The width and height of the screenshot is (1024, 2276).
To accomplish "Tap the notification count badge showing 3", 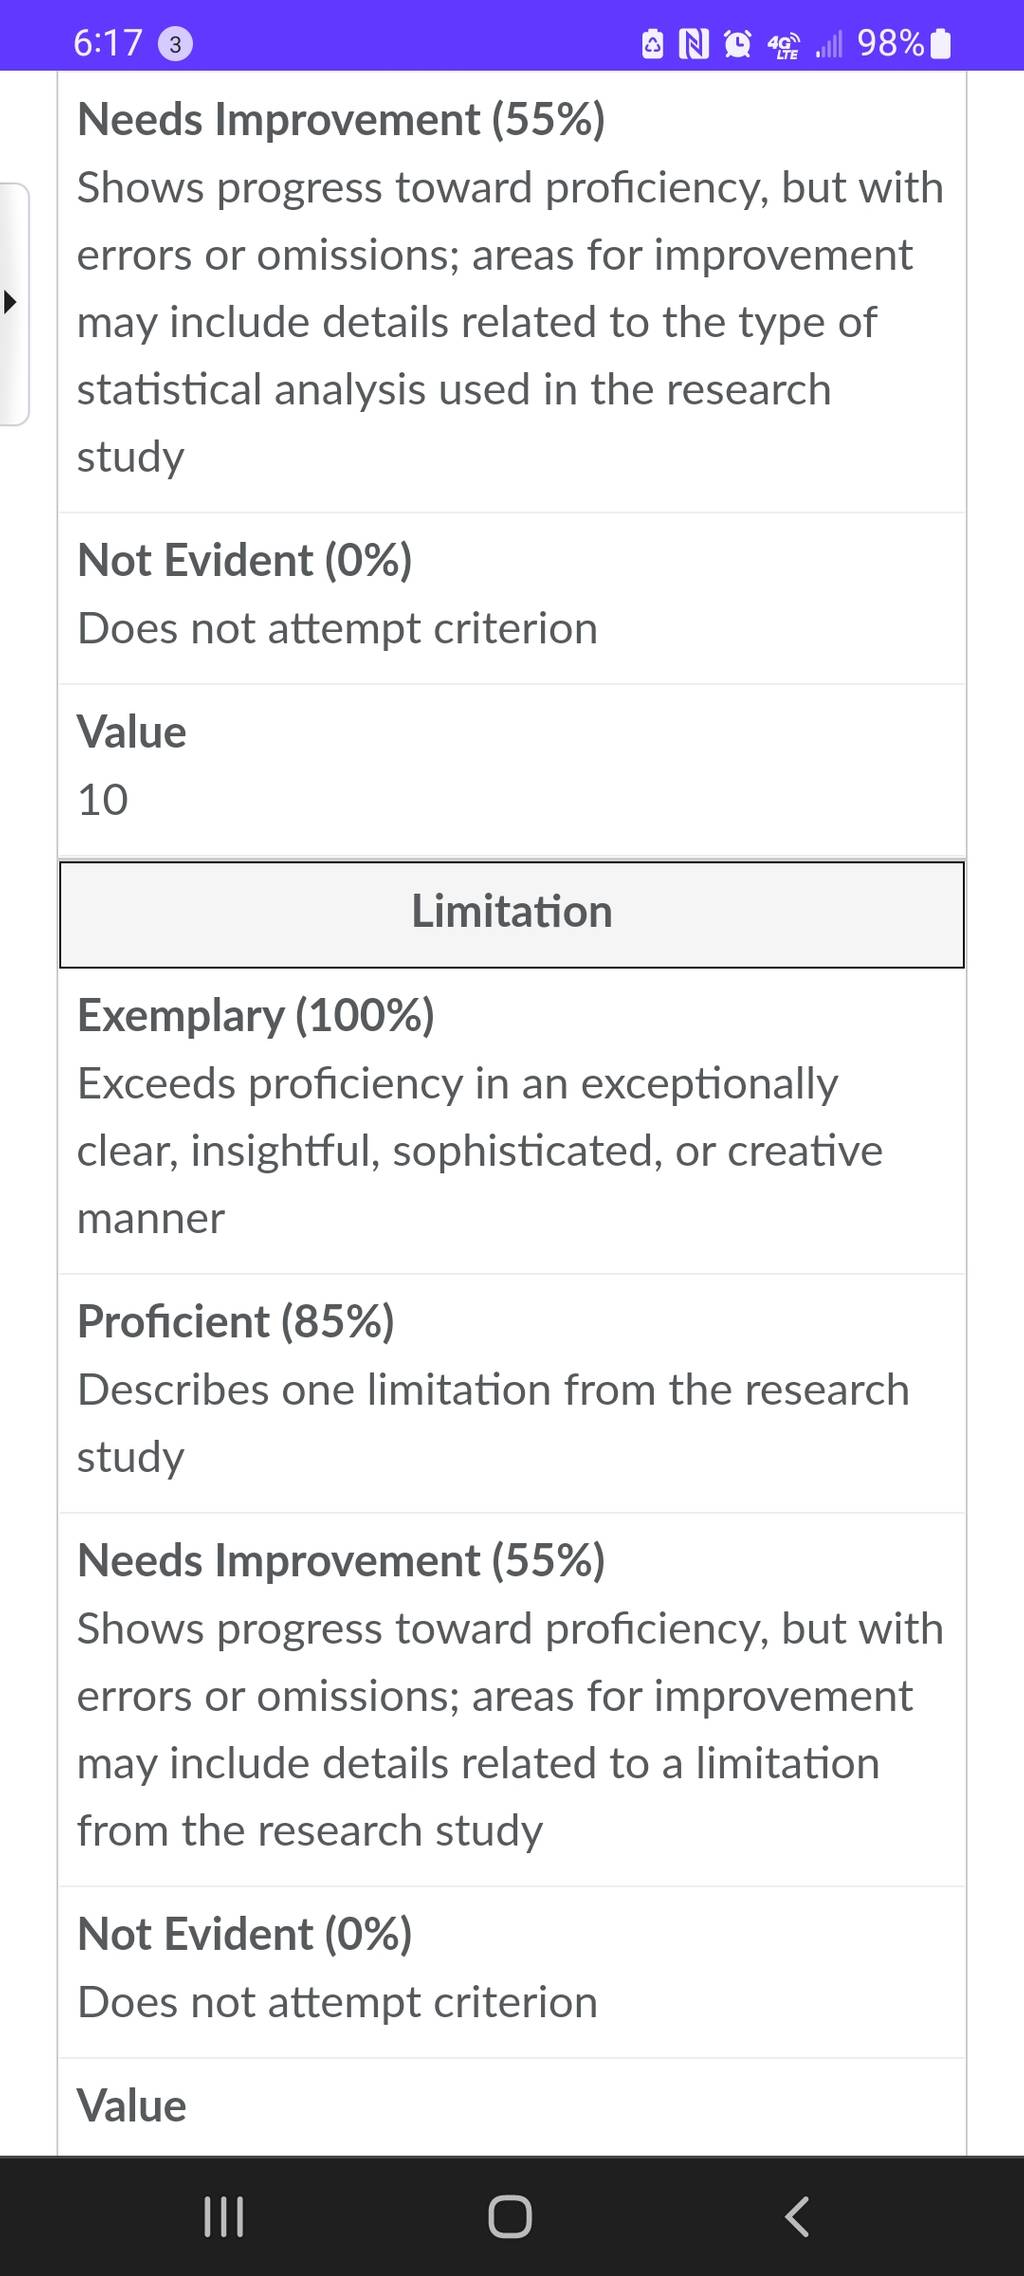I will (176, 44).
